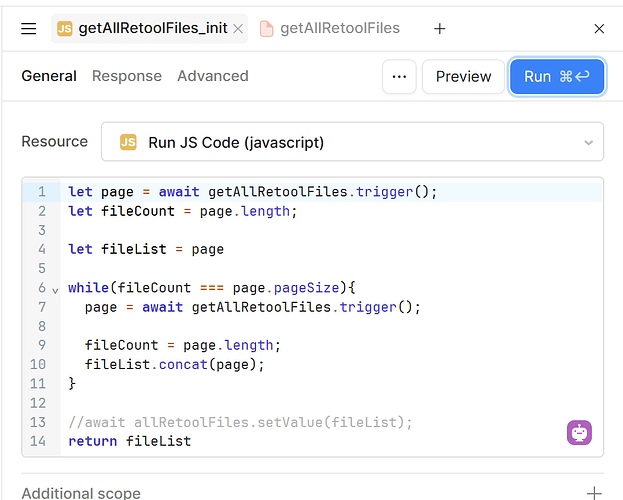Open the AI assistant robot icon
Image resolution: width=623 pixels, height=500 pixels.
pos(579,432)
